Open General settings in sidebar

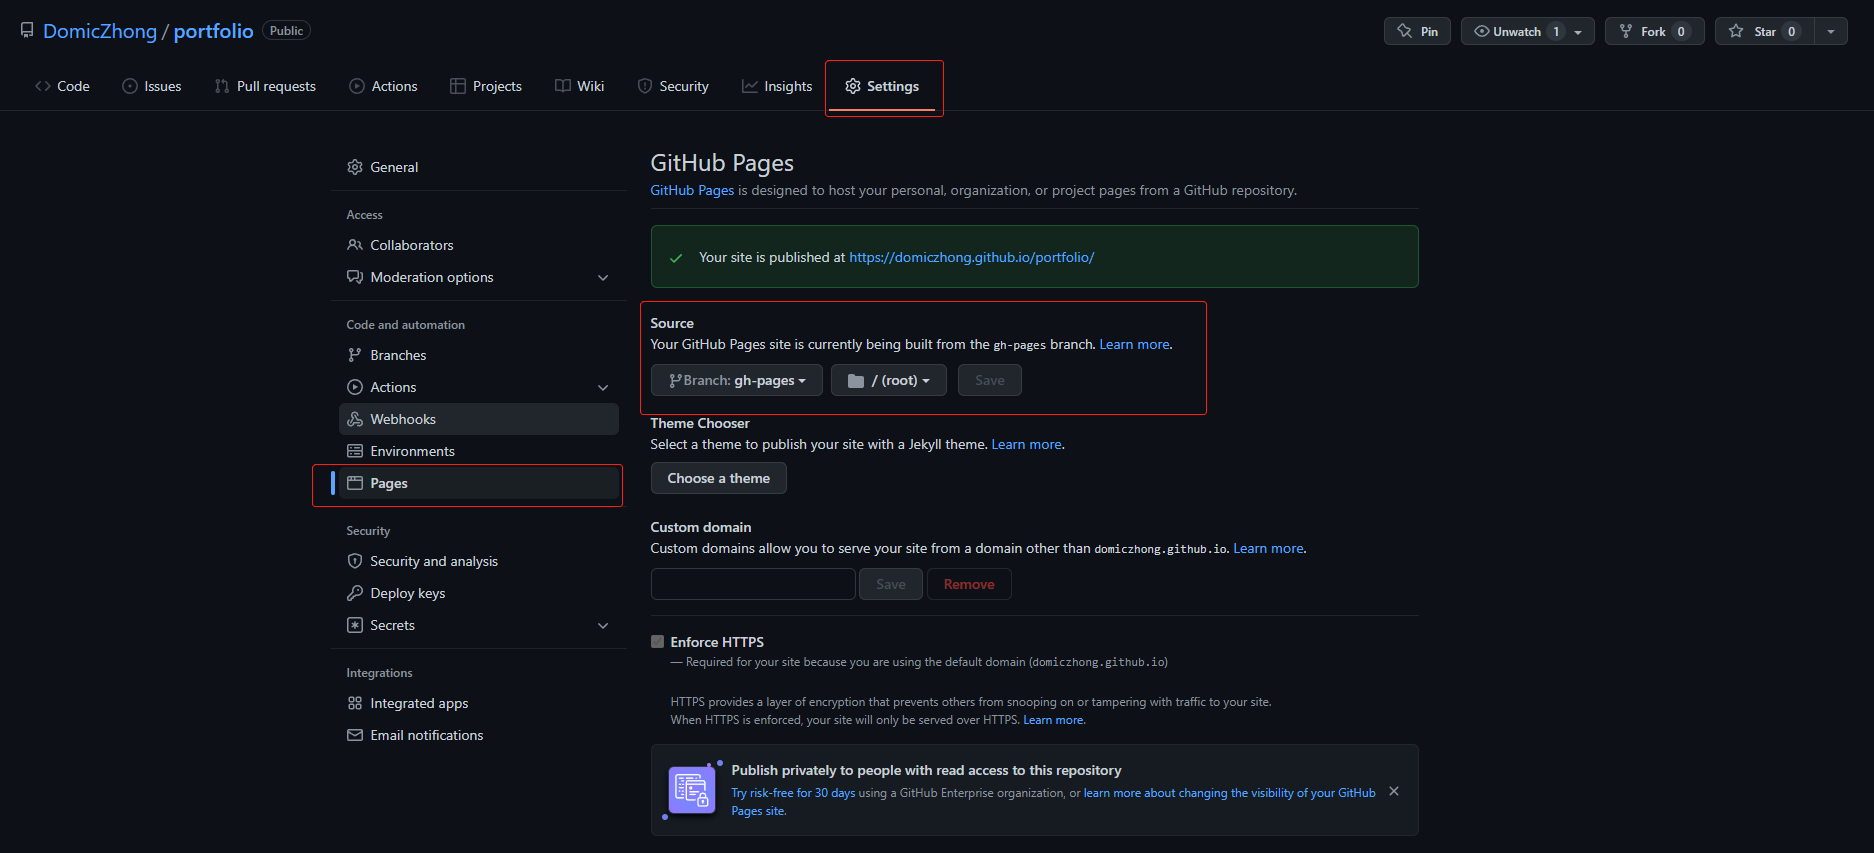[x=478, y=167]
